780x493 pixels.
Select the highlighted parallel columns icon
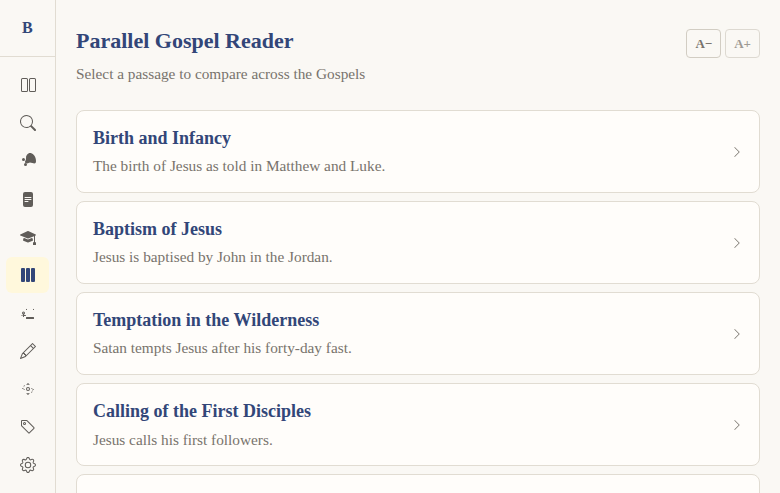28,275
